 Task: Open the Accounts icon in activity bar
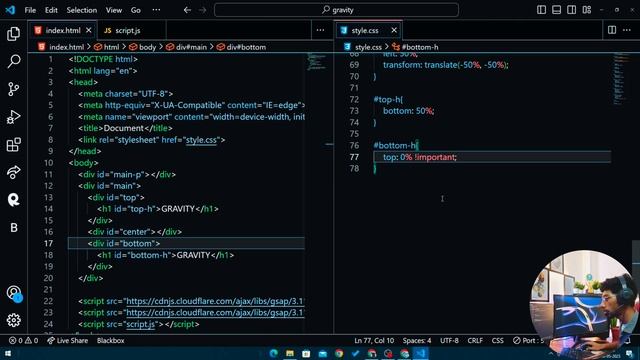coord(13,293)
